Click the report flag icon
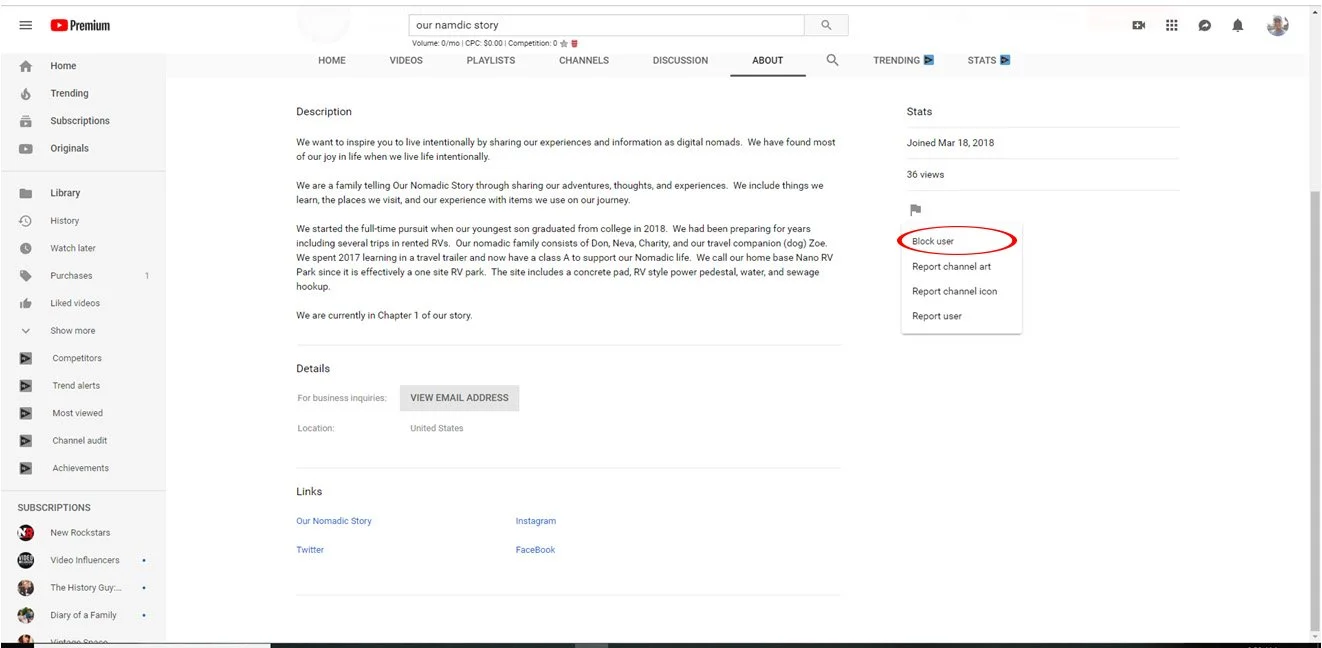 point(914,210)
